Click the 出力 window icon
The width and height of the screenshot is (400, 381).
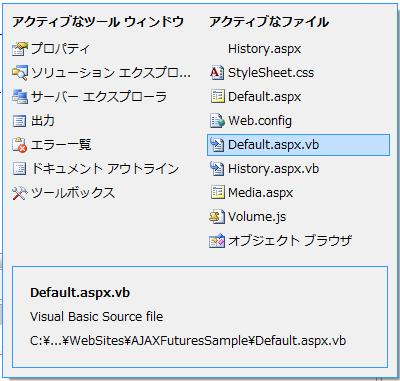pos(19,121)
